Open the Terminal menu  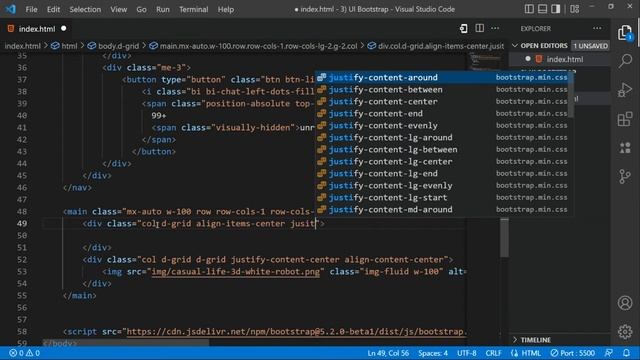coord(193,9)
